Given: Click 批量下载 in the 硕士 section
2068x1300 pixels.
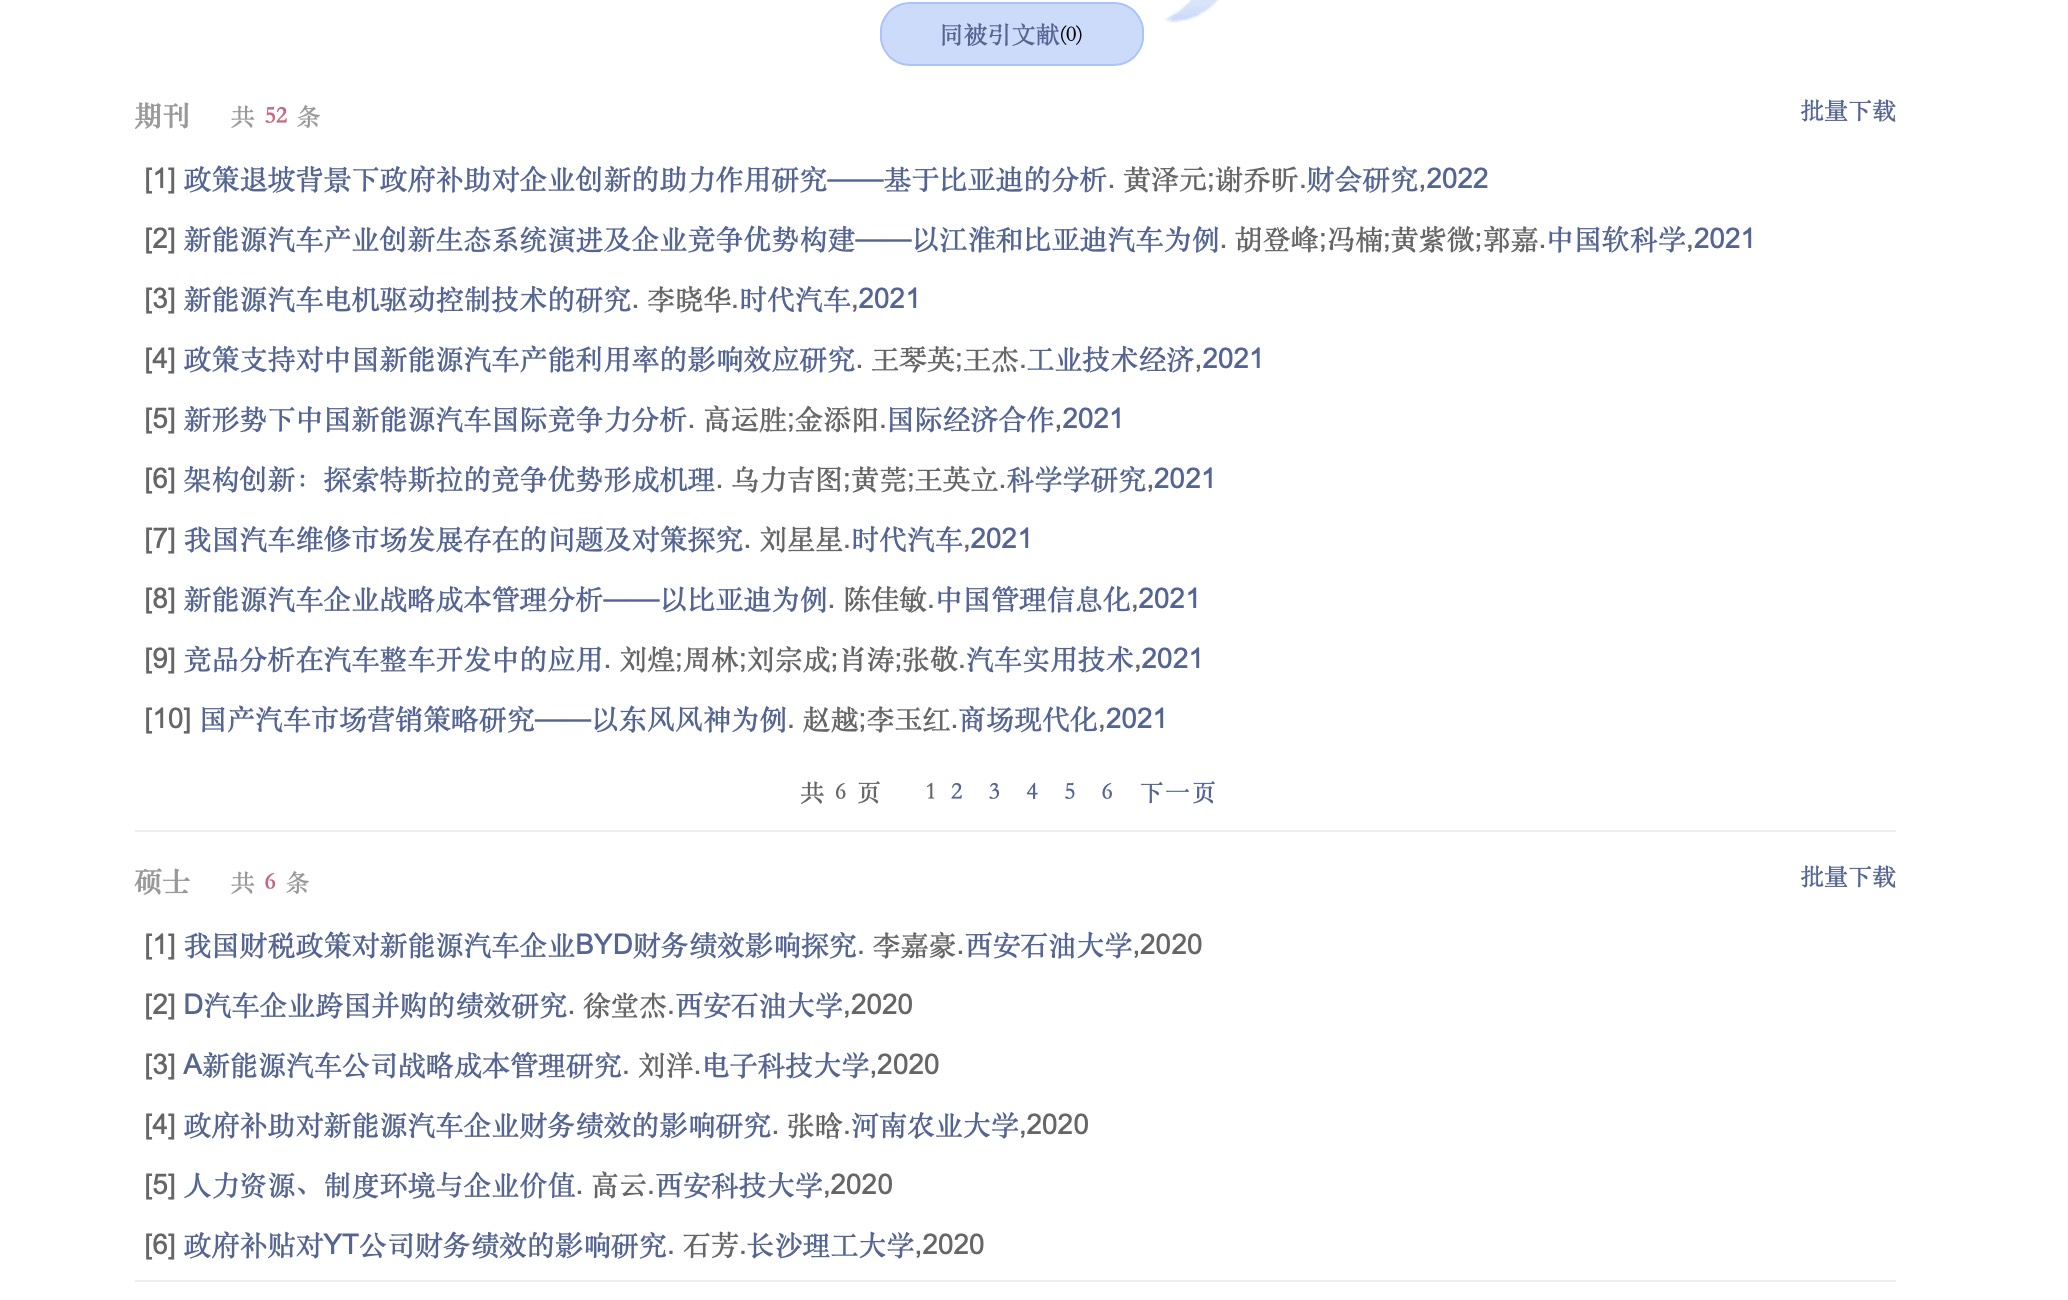Looking at the screenshot, I should click(x=1847, y=877).
